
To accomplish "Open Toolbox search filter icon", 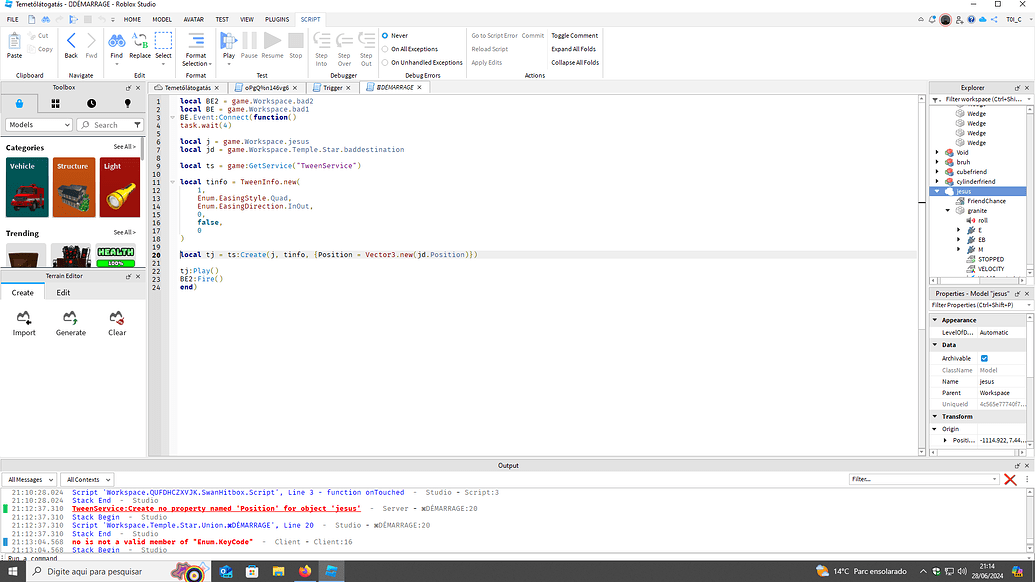I will click(137, 125).
